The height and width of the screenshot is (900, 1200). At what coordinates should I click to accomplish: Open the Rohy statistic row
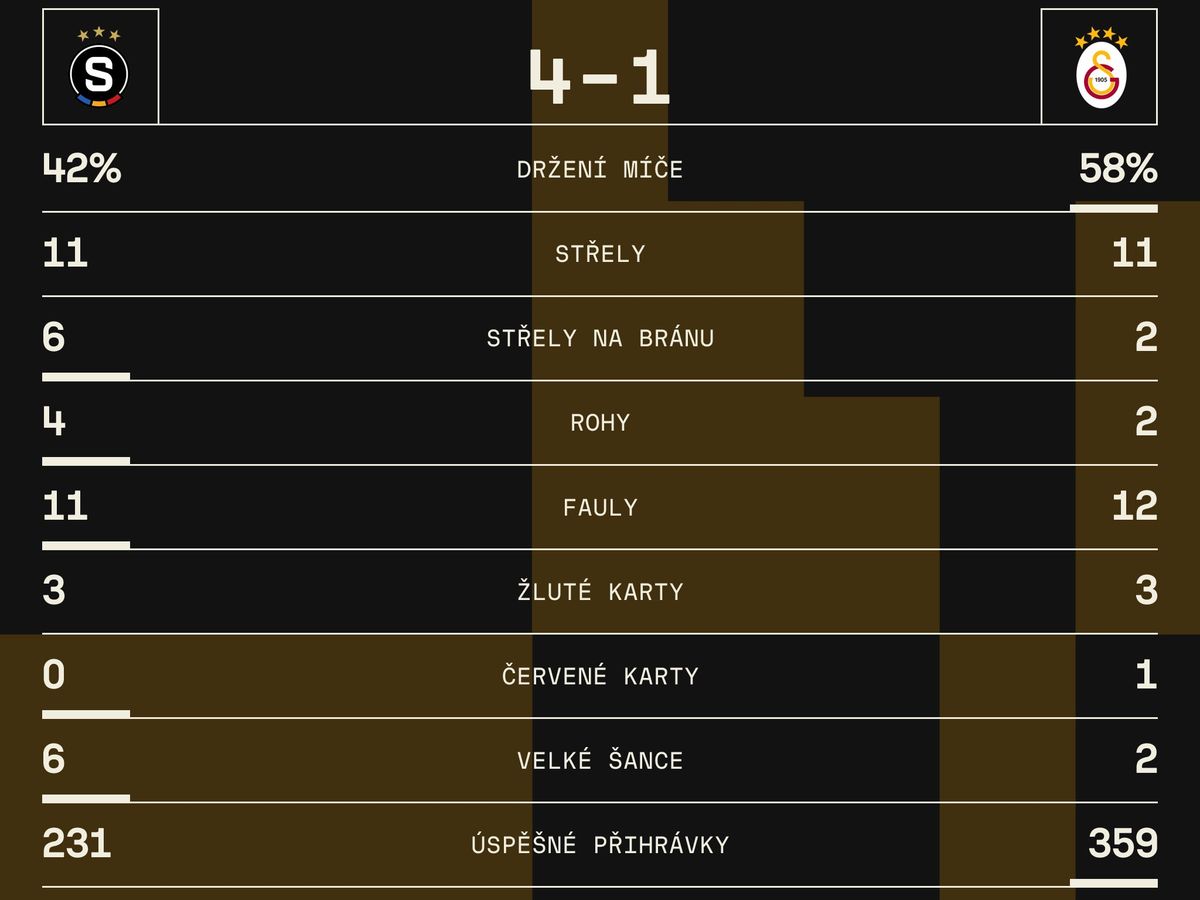(600, 423)
